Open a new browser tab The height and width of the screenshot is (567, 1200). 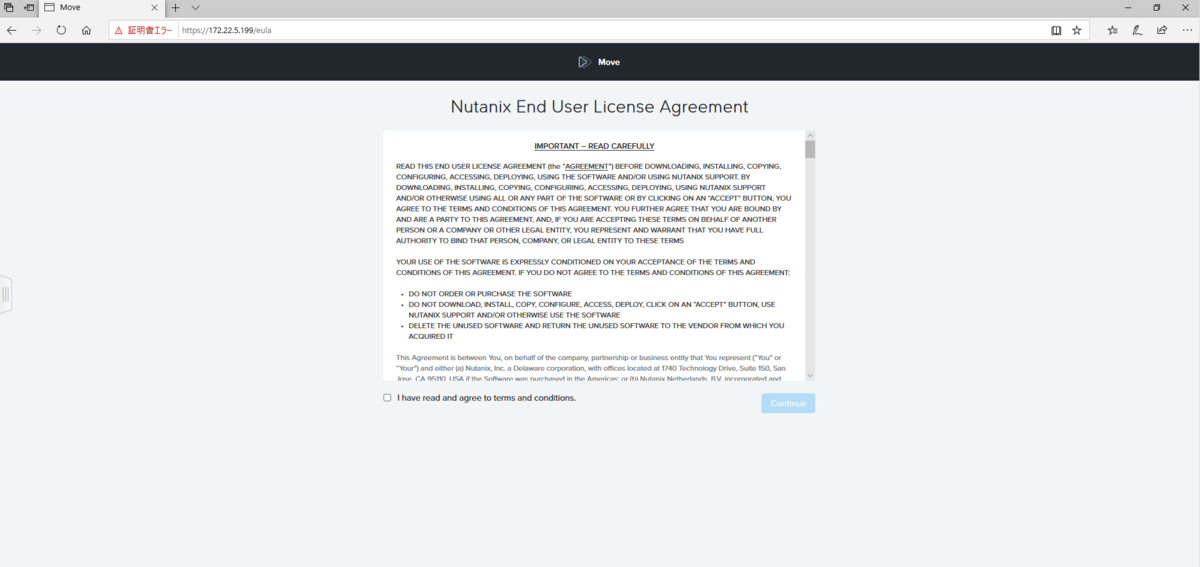click(x=176, y=7)
